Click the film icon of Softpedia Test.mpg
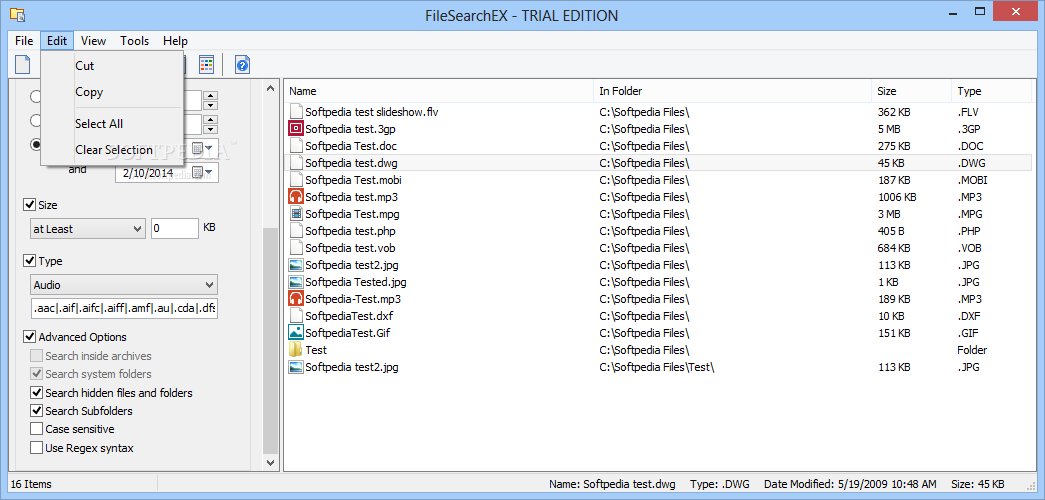 pos(296,214)
